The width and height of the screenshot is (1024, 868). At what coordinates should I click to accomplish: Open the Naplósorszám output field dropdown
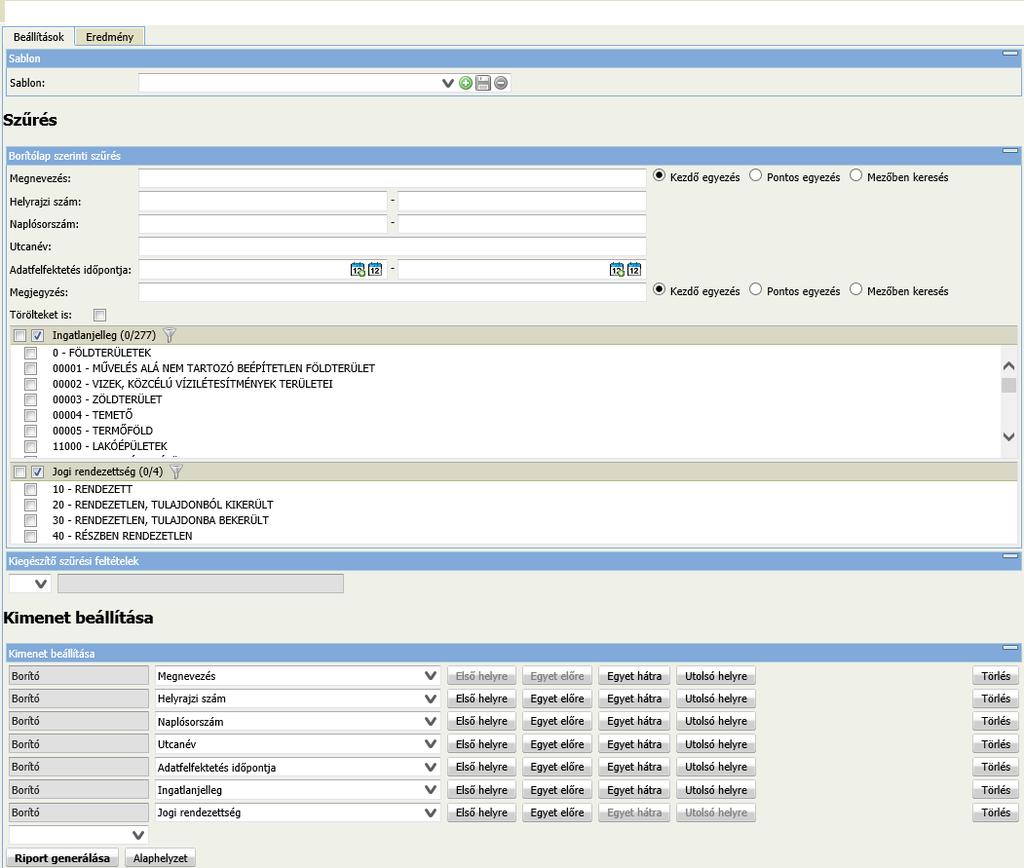point(430,722)
